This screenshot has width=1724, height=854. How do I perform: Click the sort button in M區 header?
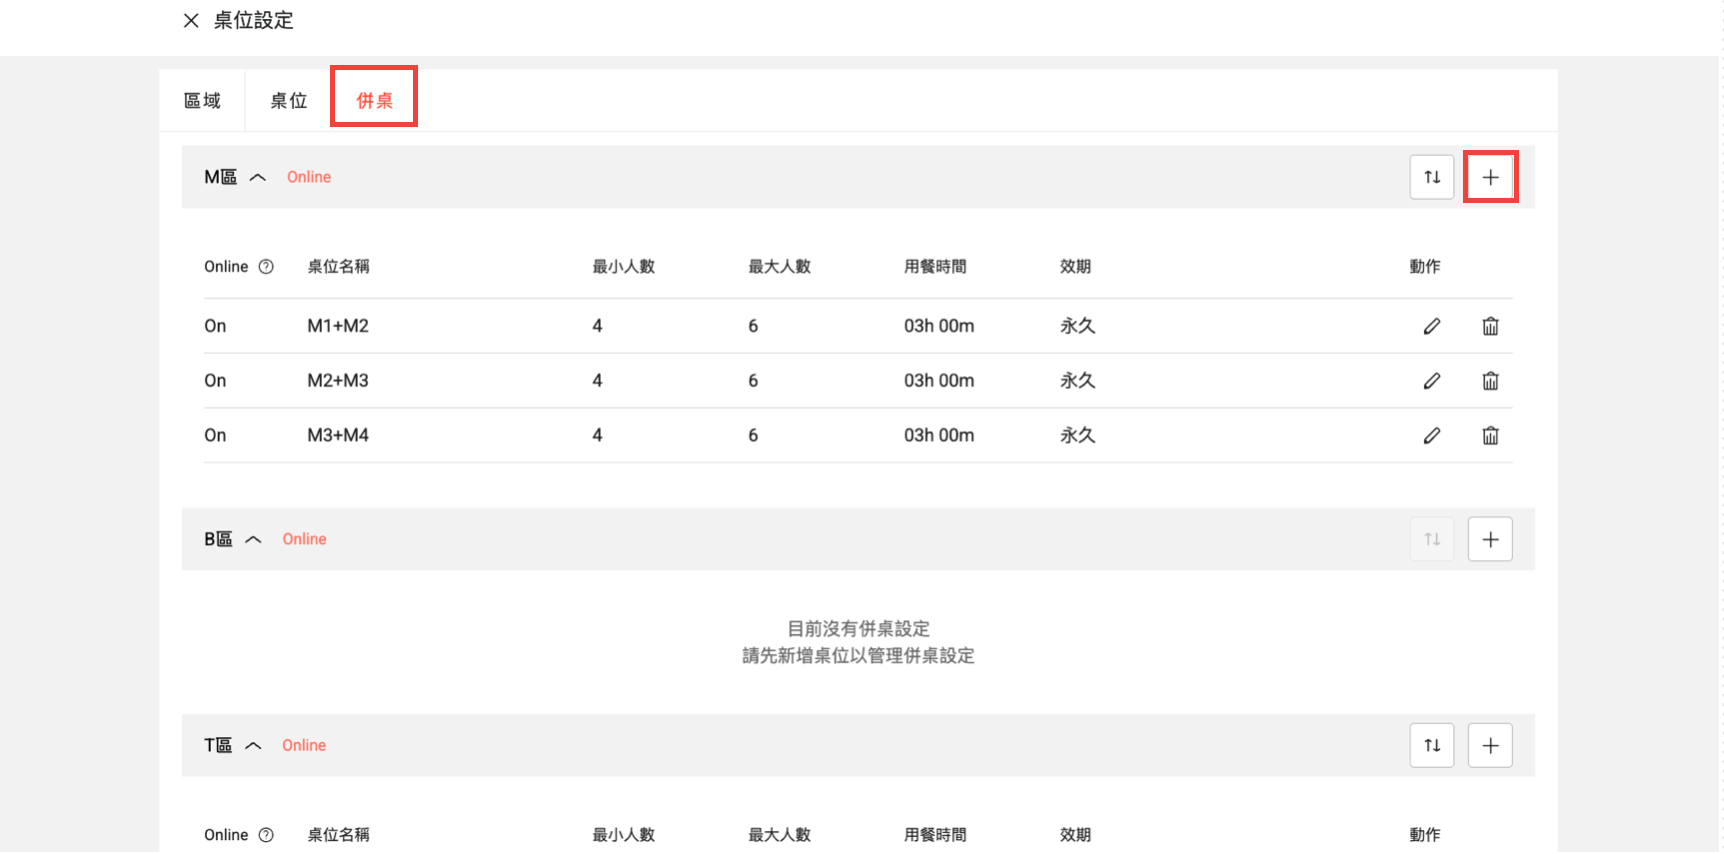click(1431, 178)
